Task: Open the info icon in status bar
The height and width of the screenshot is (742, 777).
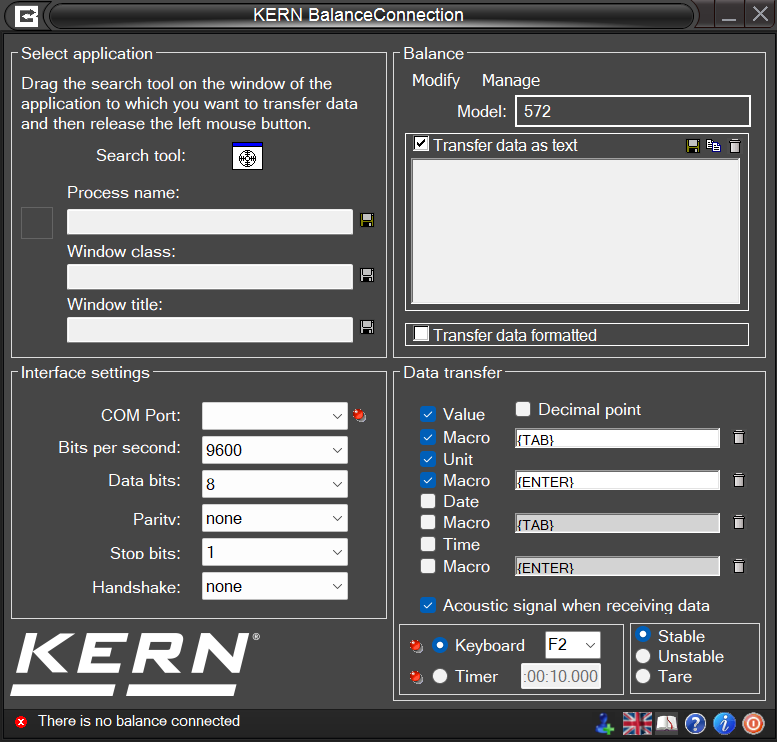Action: (724, 724)
